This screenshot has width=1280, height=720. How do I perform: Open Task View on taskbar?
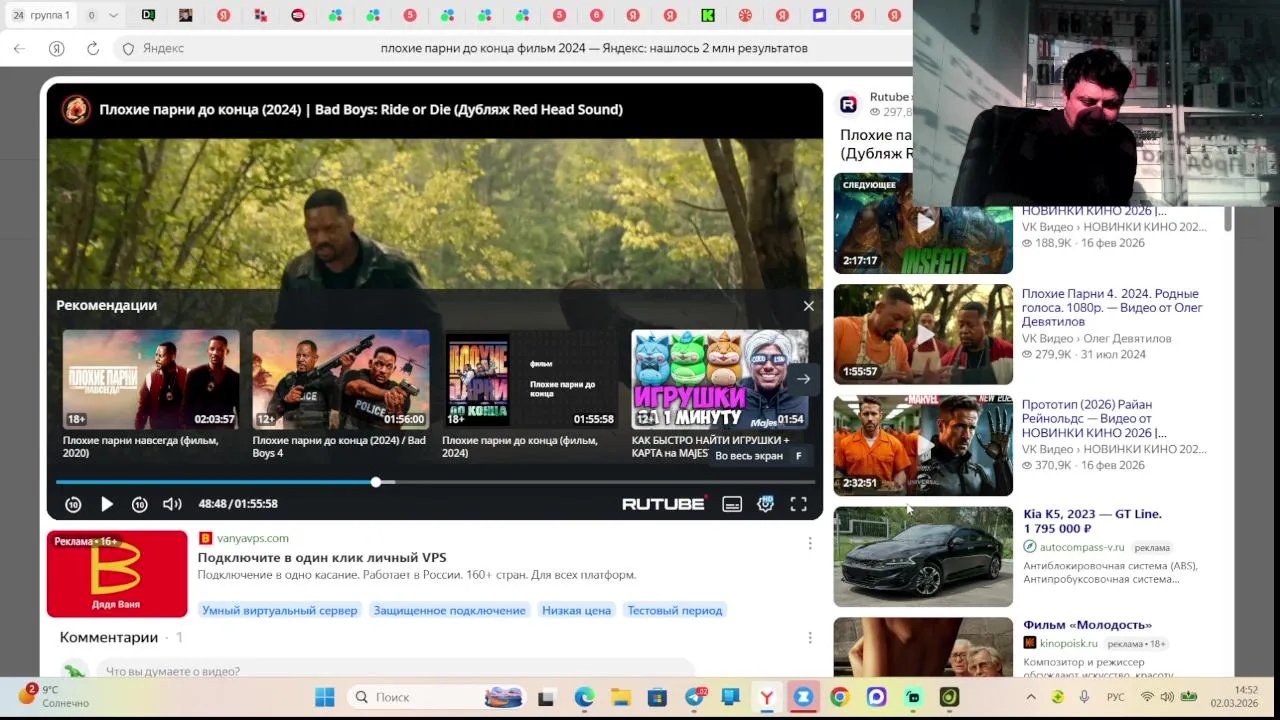point(546,697)
